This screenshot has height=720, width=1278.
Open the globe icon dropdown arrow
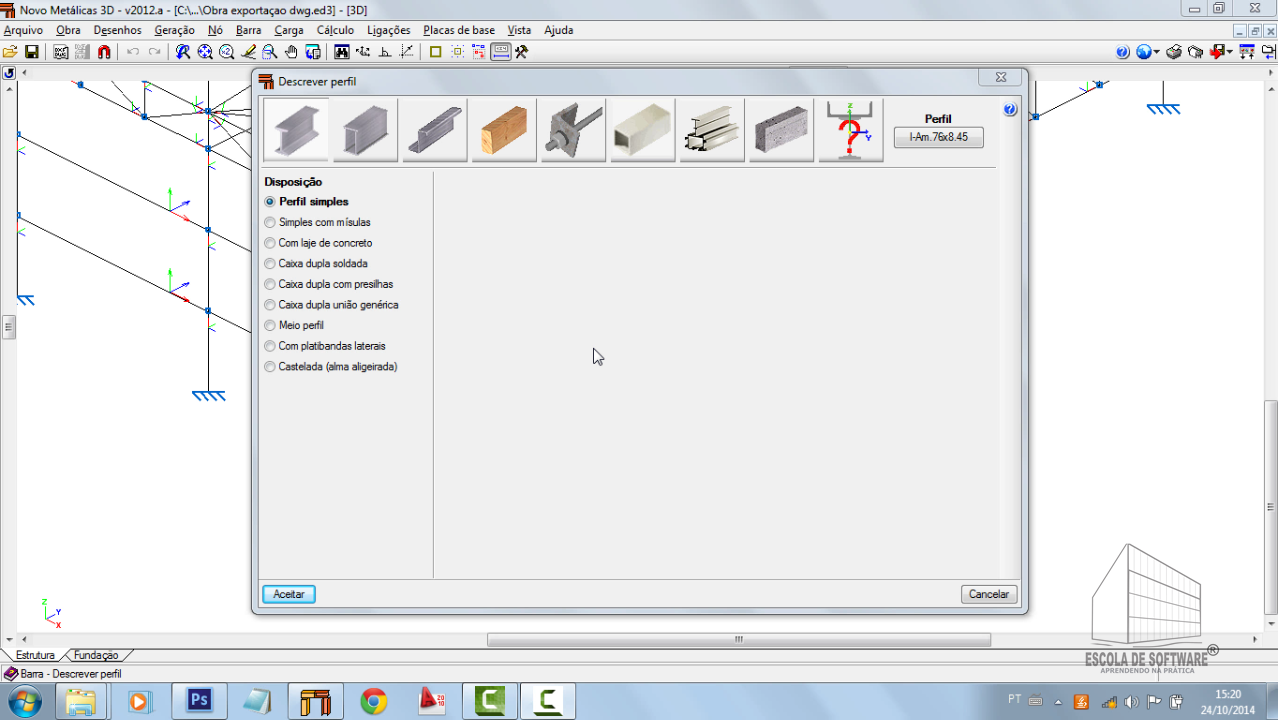click(x=1157, y=52)
